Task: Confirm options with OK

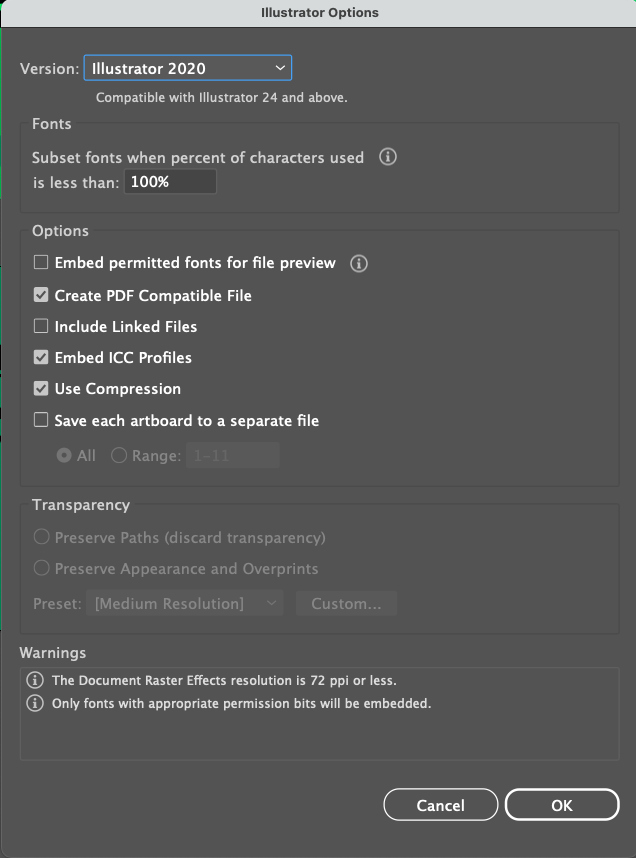Action: coord(562,804)
